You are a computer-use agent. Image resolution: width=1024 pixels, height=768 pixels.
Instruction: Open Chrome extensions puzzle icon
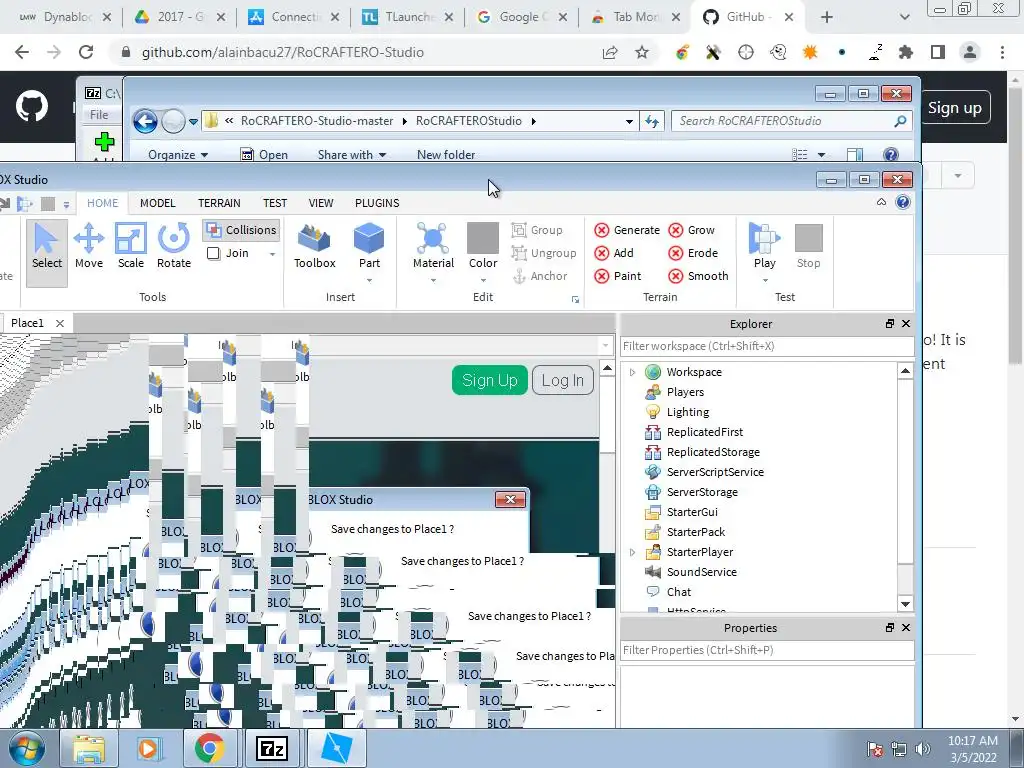(x=906, y=52)
